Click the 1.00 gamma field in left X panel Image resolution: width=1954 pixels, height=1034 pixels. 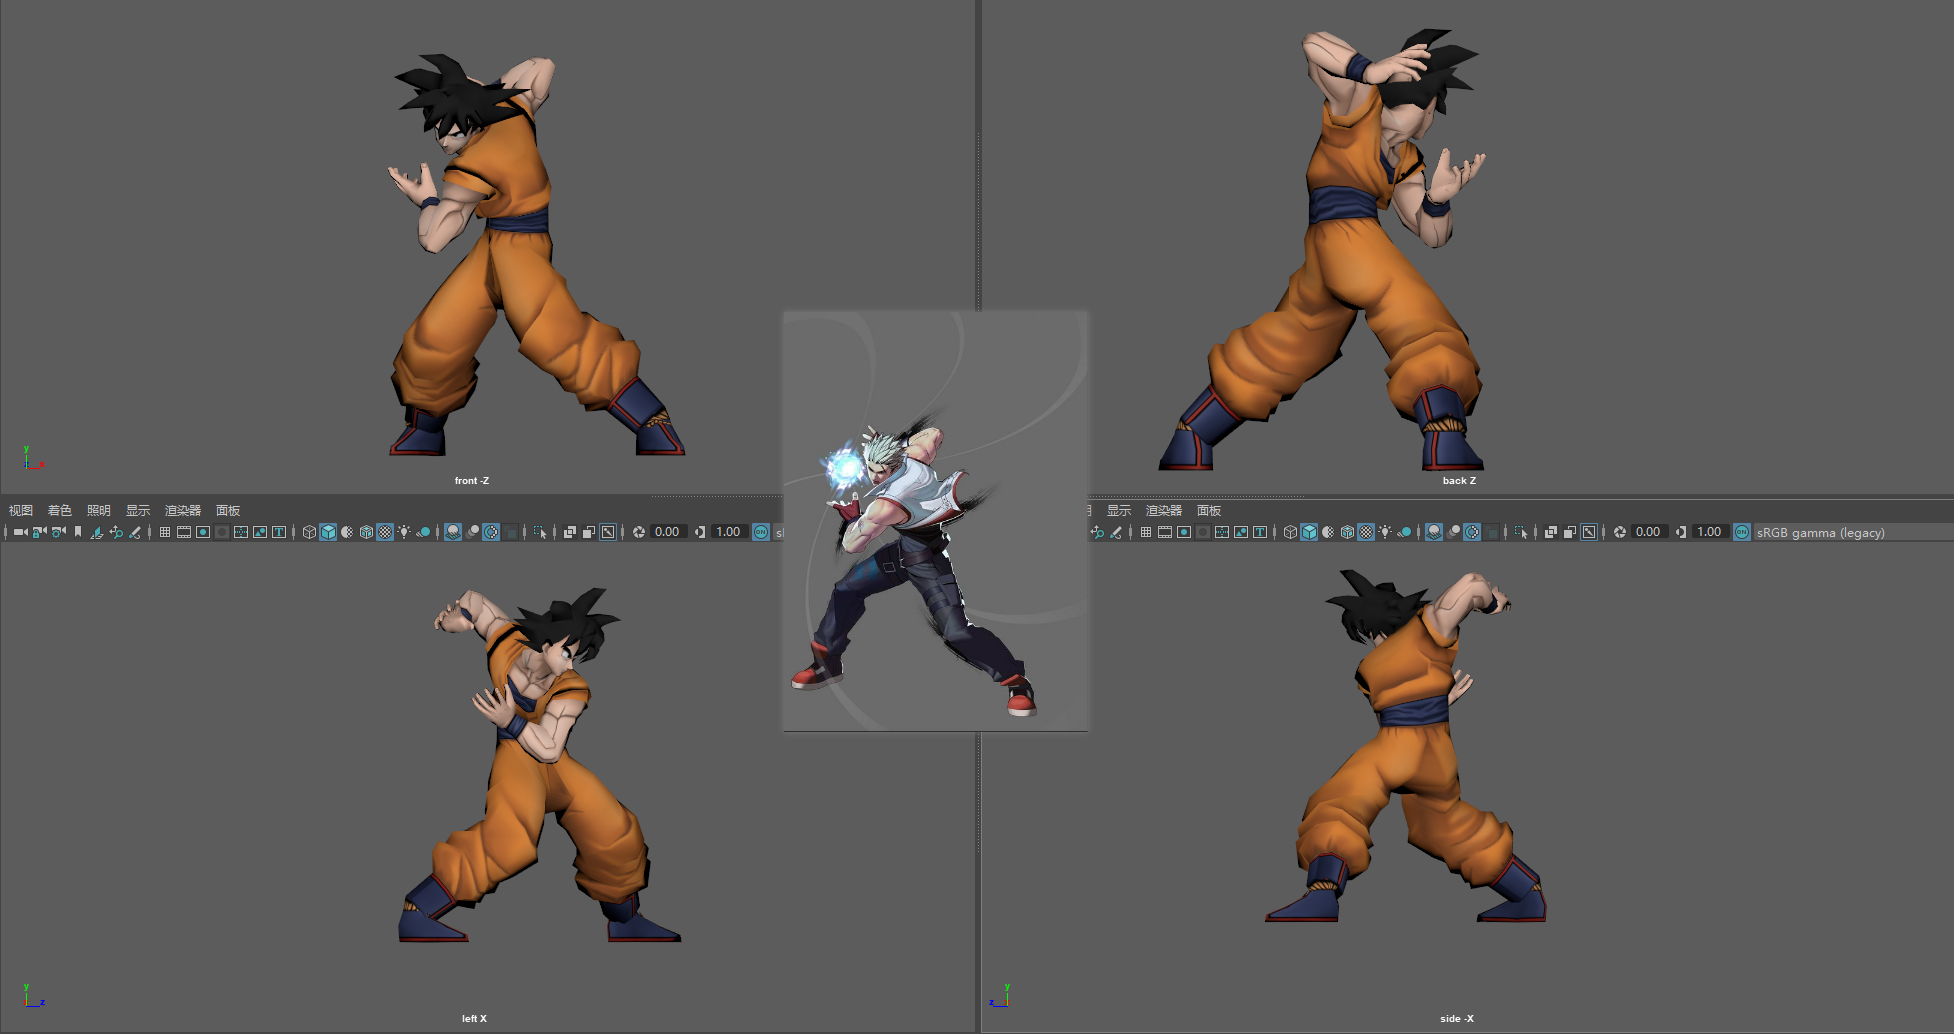728,532
